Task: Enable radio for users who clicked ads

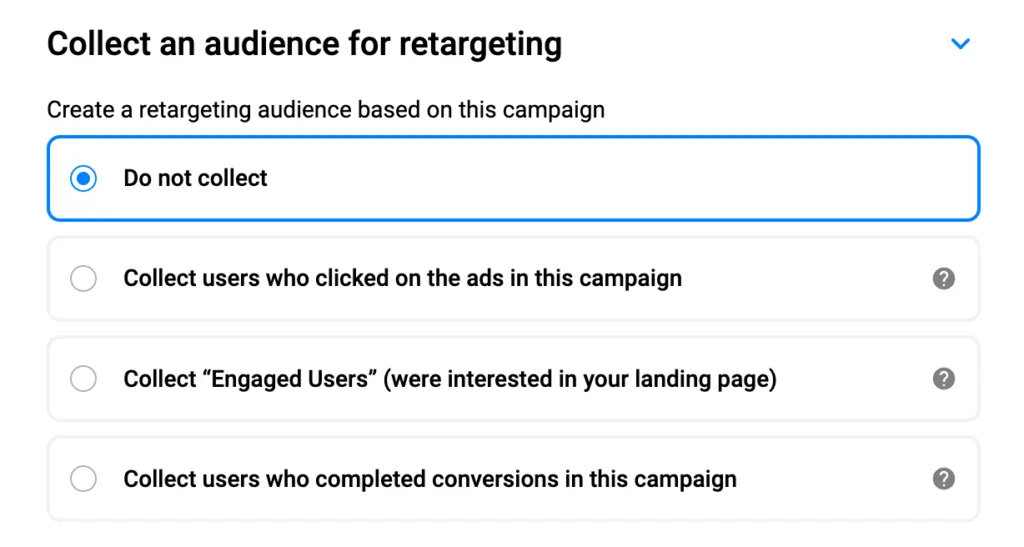Action: (x=83, y=278)
